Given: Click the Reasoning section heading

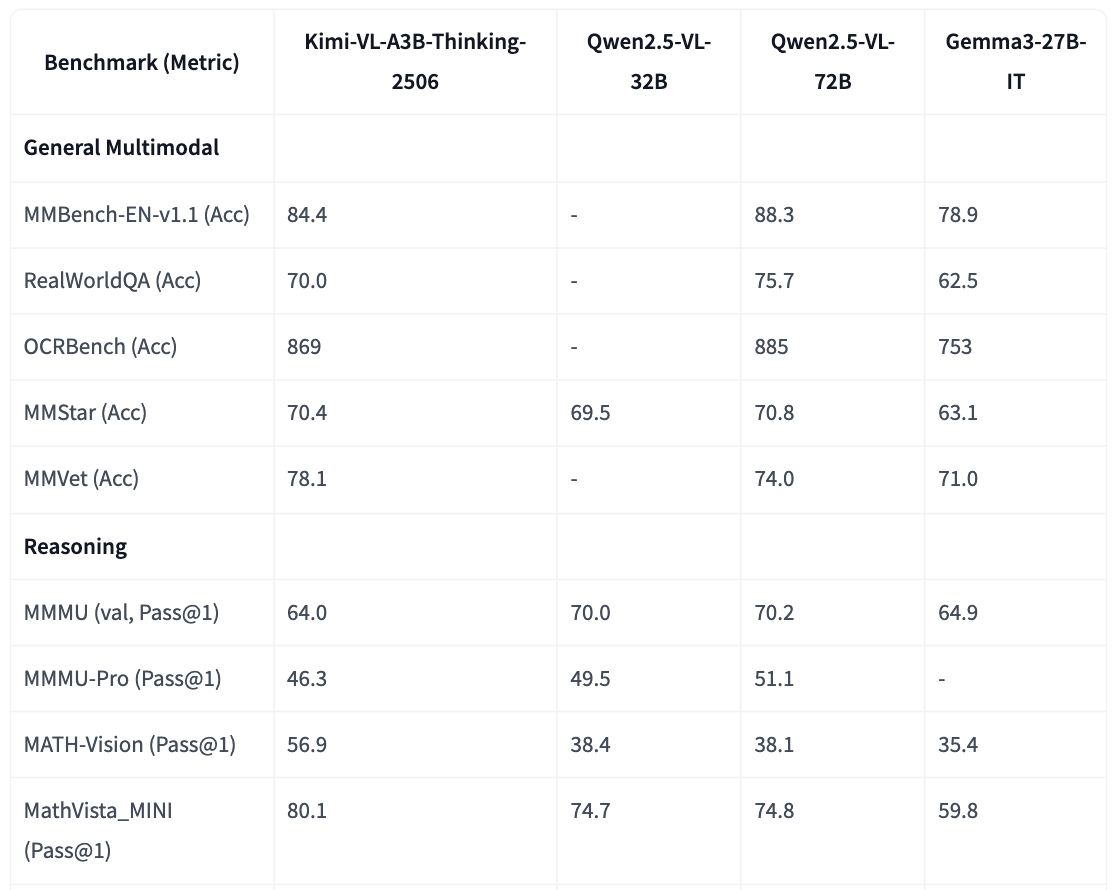Looking at the screenshot, I should (x=75, y=547).
